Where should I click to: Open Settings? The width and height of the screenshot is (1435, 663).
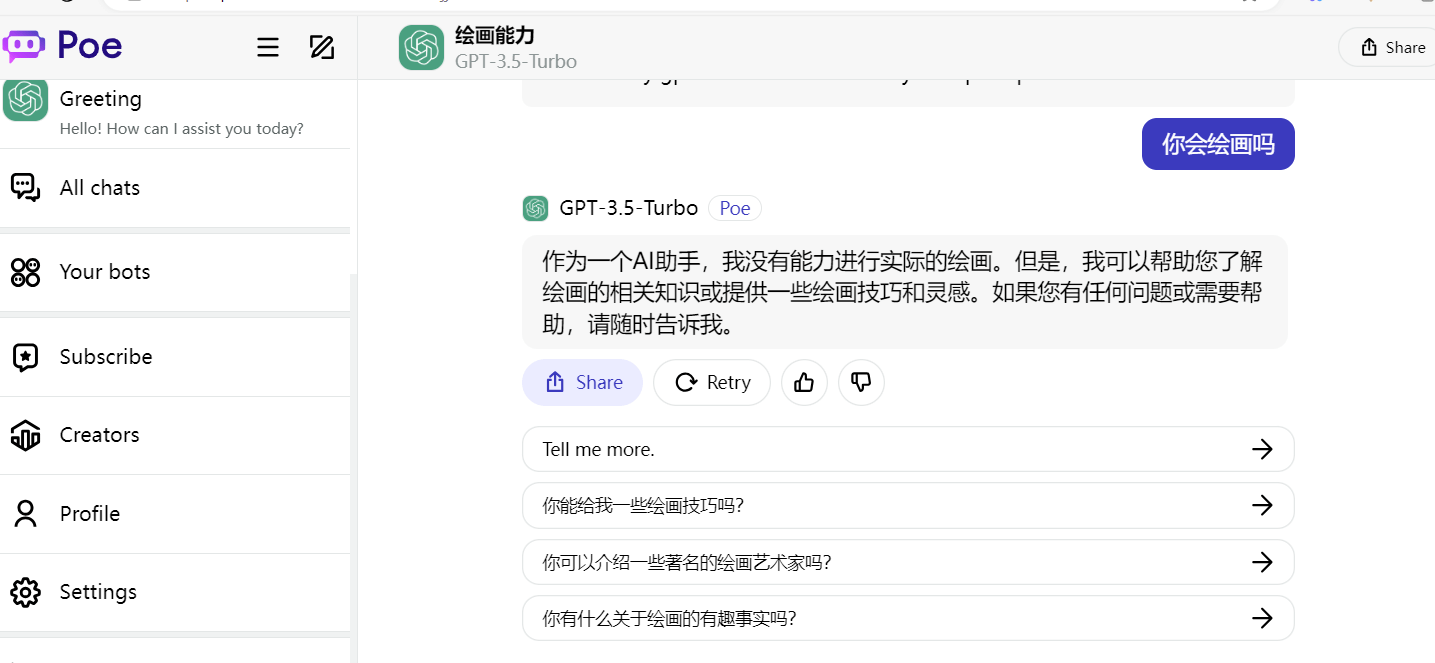[175, 592]
